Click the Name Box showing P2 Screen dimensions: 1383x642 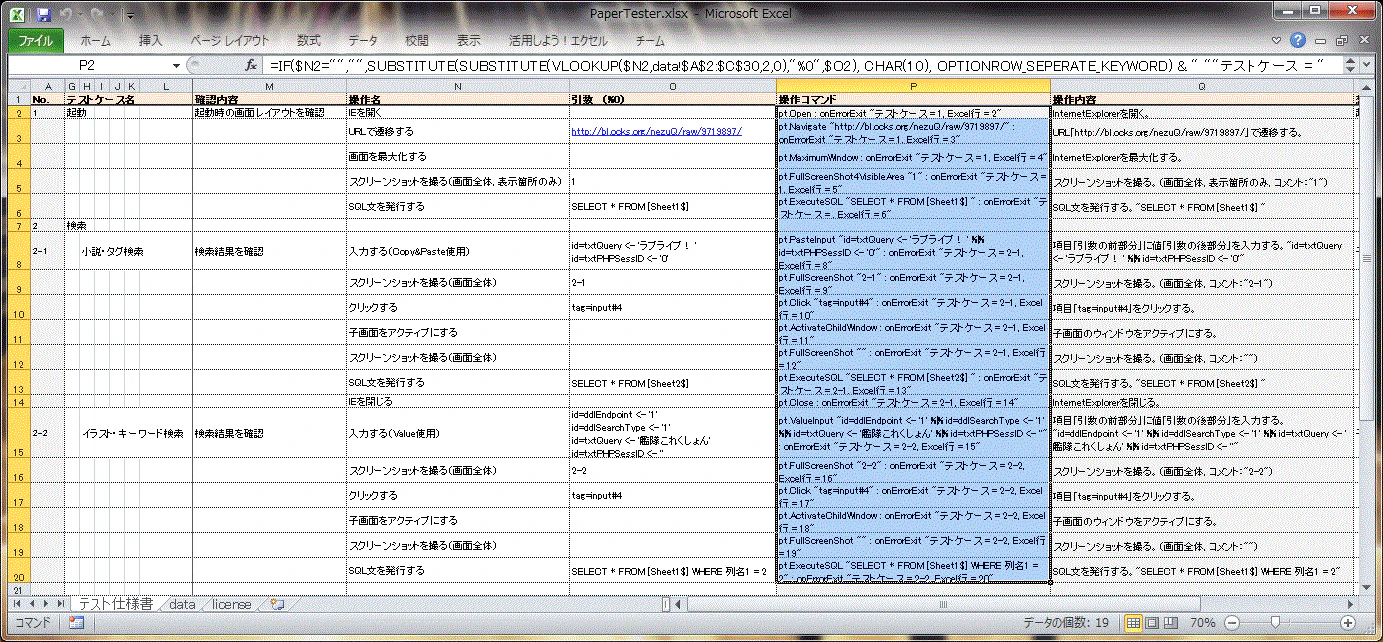[87, 65]
